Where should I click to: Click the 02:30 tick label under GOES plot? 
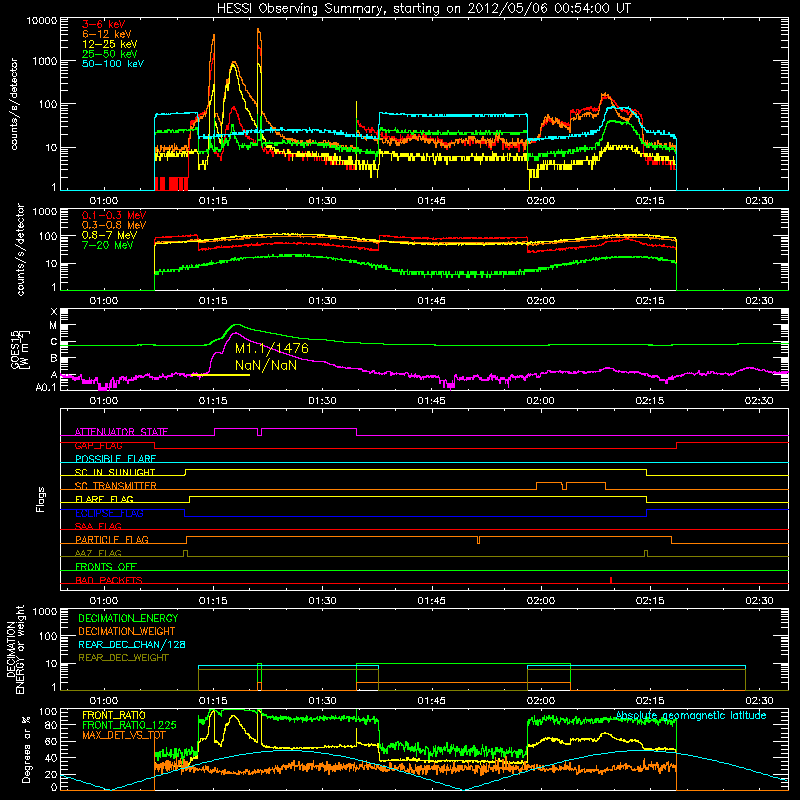(x=759, y=401)
